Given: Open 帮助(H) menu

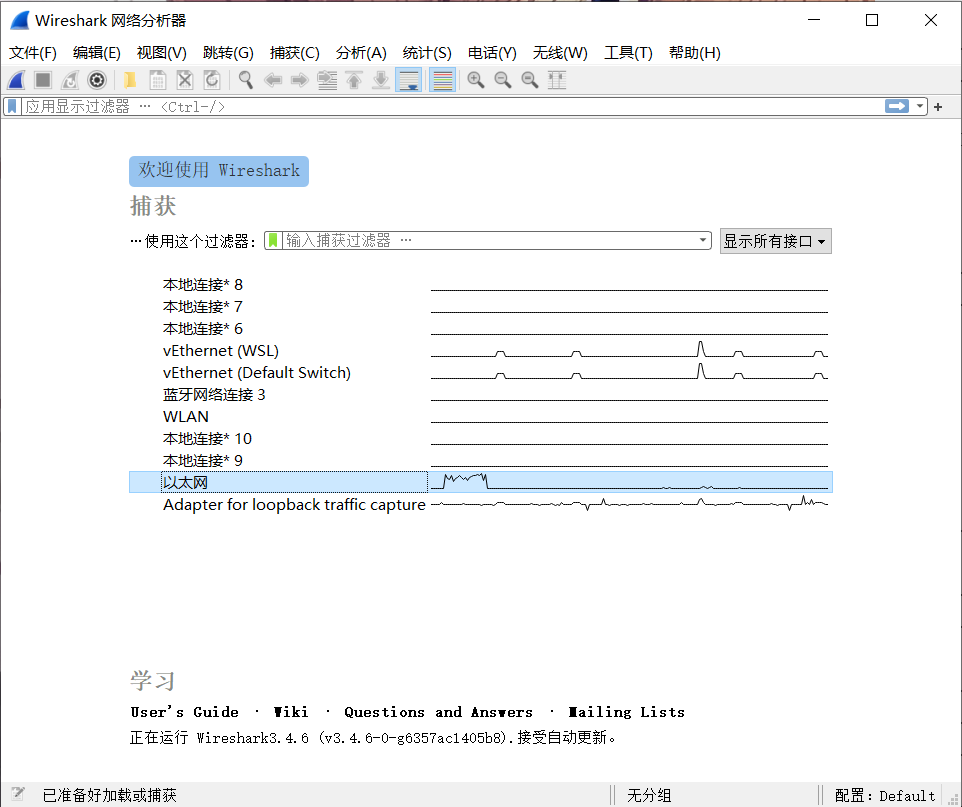Looking at the screenshot, I should click(695, 53).
